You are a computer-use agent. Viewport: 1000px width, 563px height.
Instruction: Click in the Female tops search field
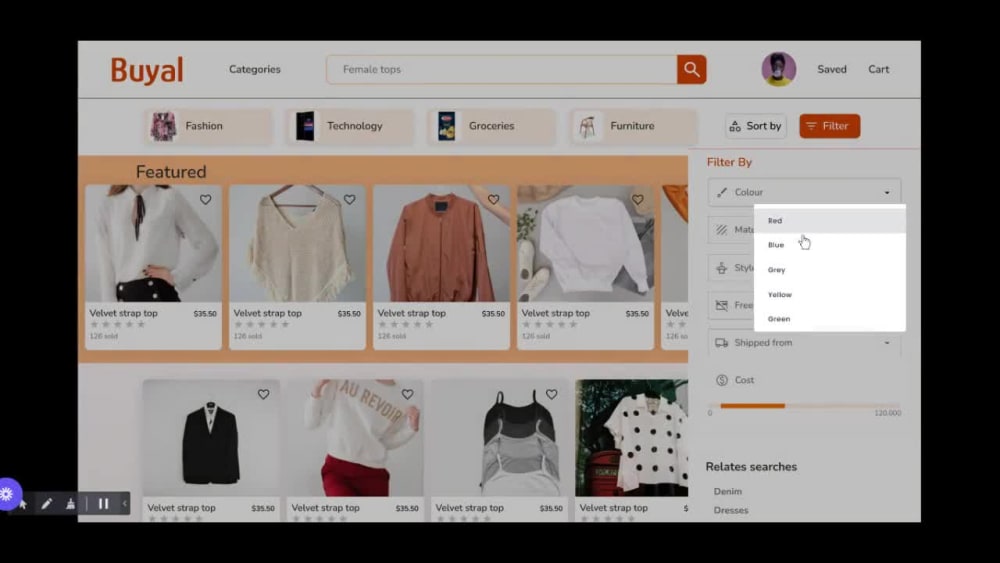[502, 69]
